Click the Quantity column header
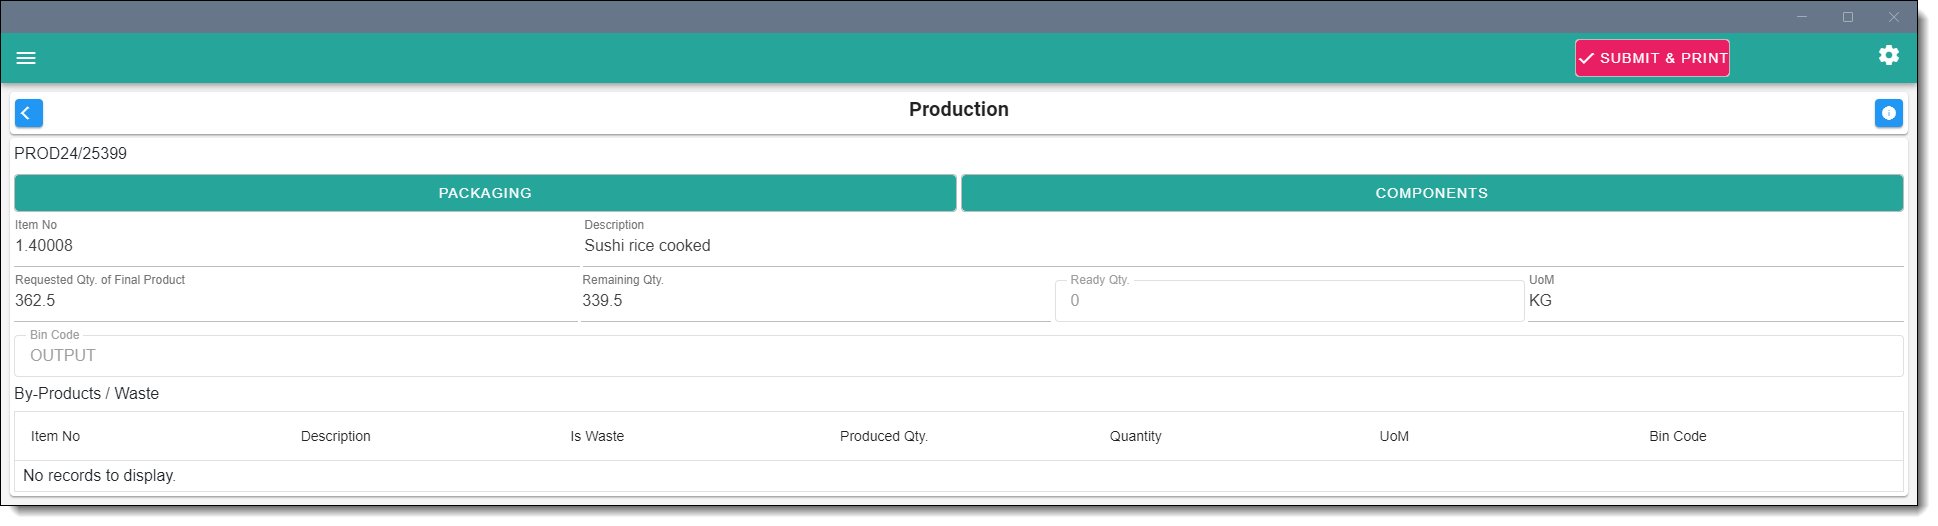The width and height of the screenshot is (1938, 526). [1135, 436]
